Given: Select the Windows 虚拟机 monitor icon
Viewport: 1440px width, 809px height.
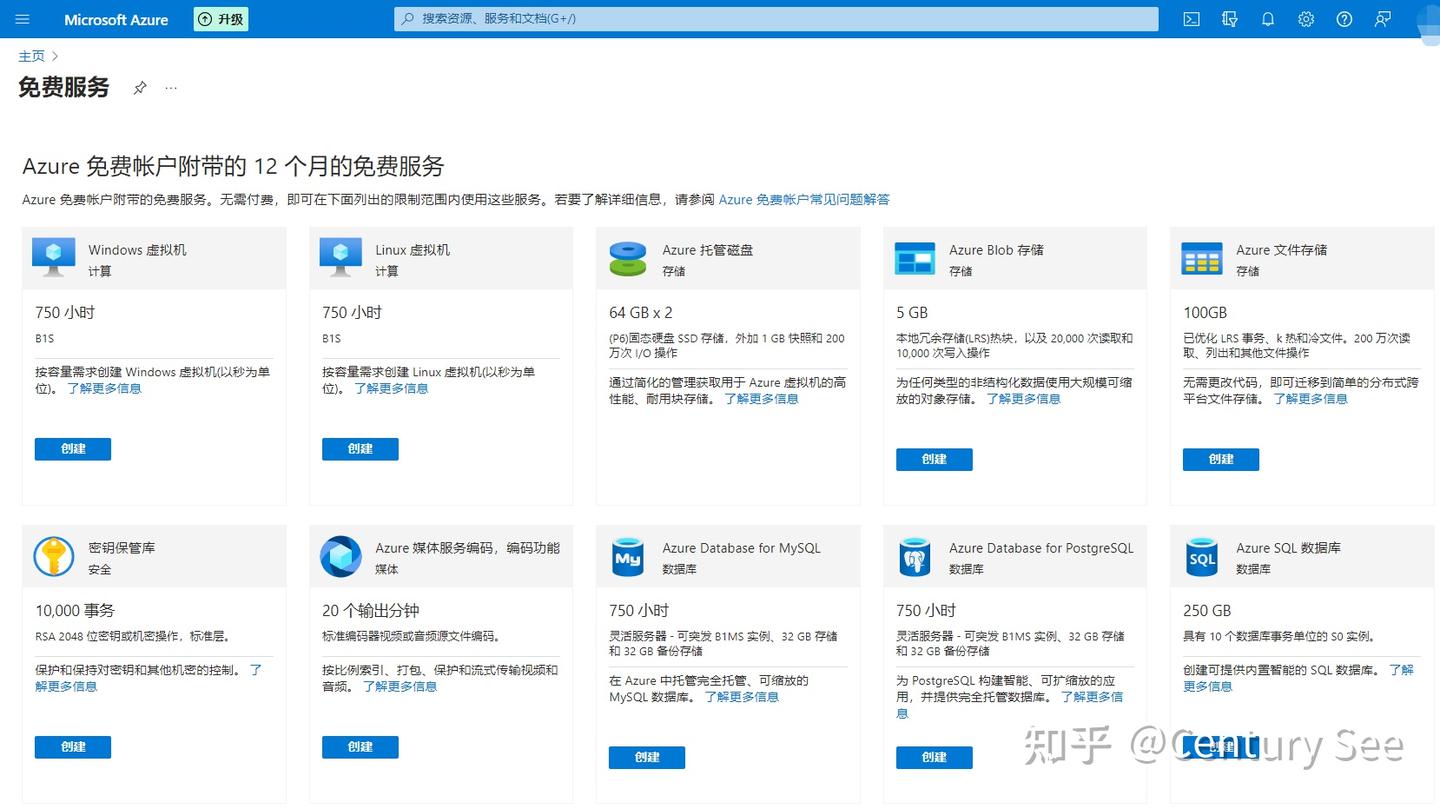Looking at the screenshot, I should [54, 258].
